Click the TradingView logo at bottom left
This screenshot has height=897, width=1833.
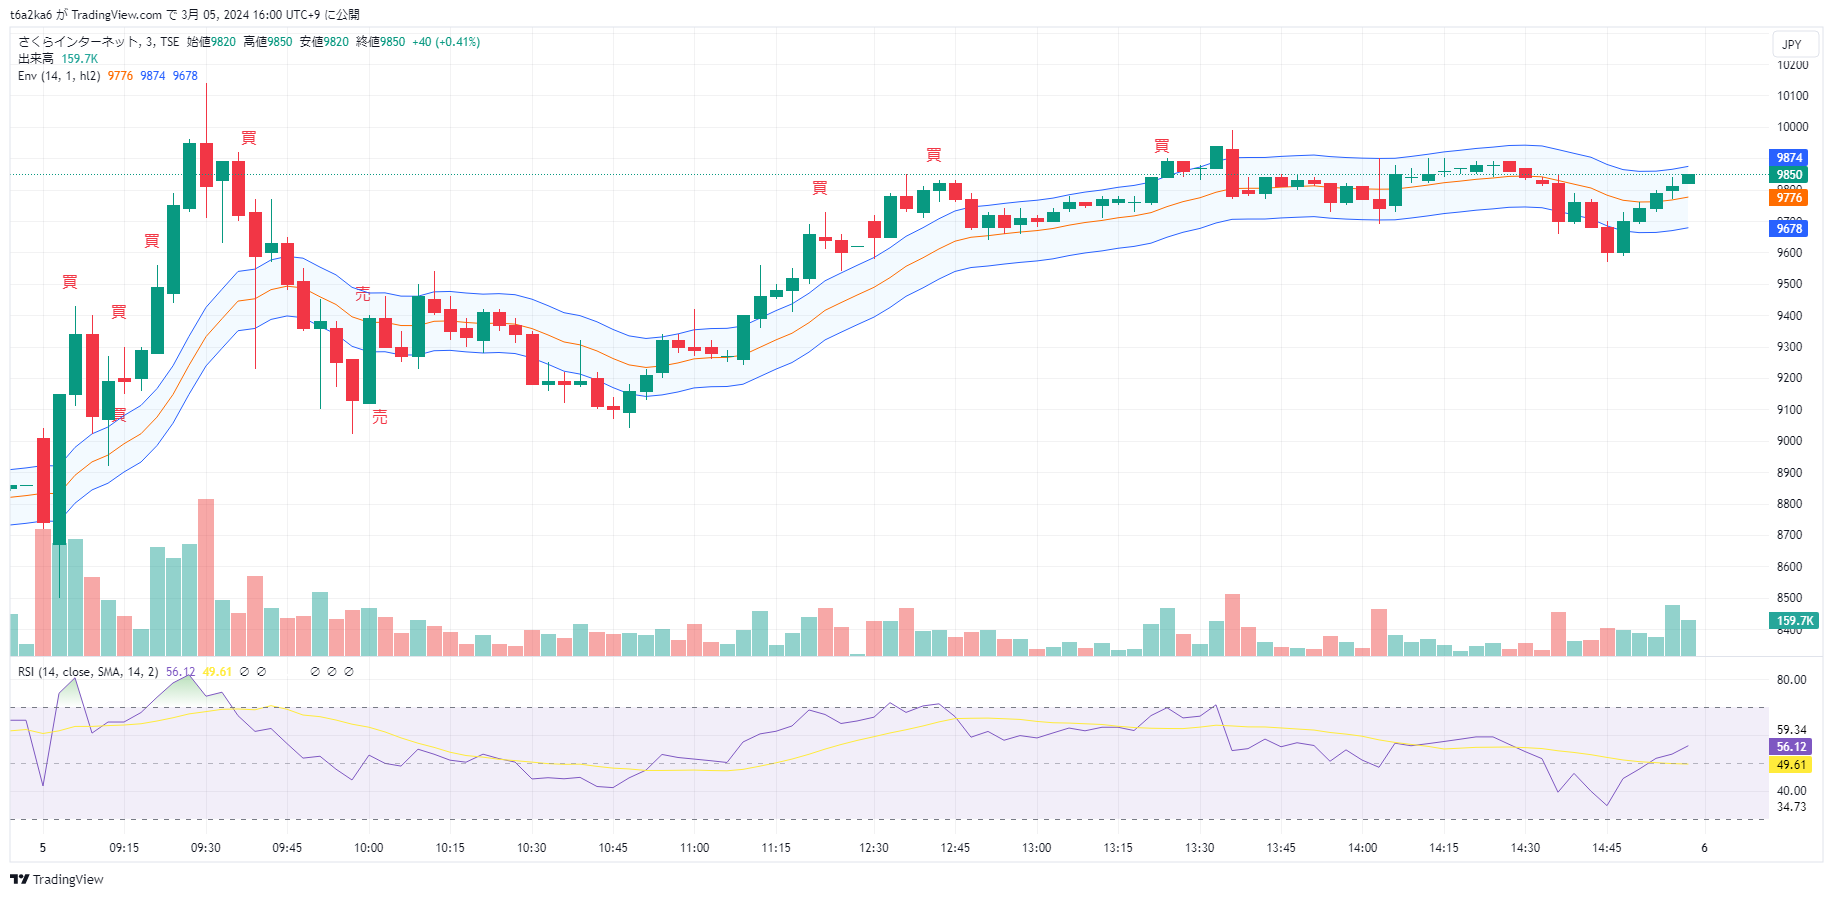click(x=57, y=879)
